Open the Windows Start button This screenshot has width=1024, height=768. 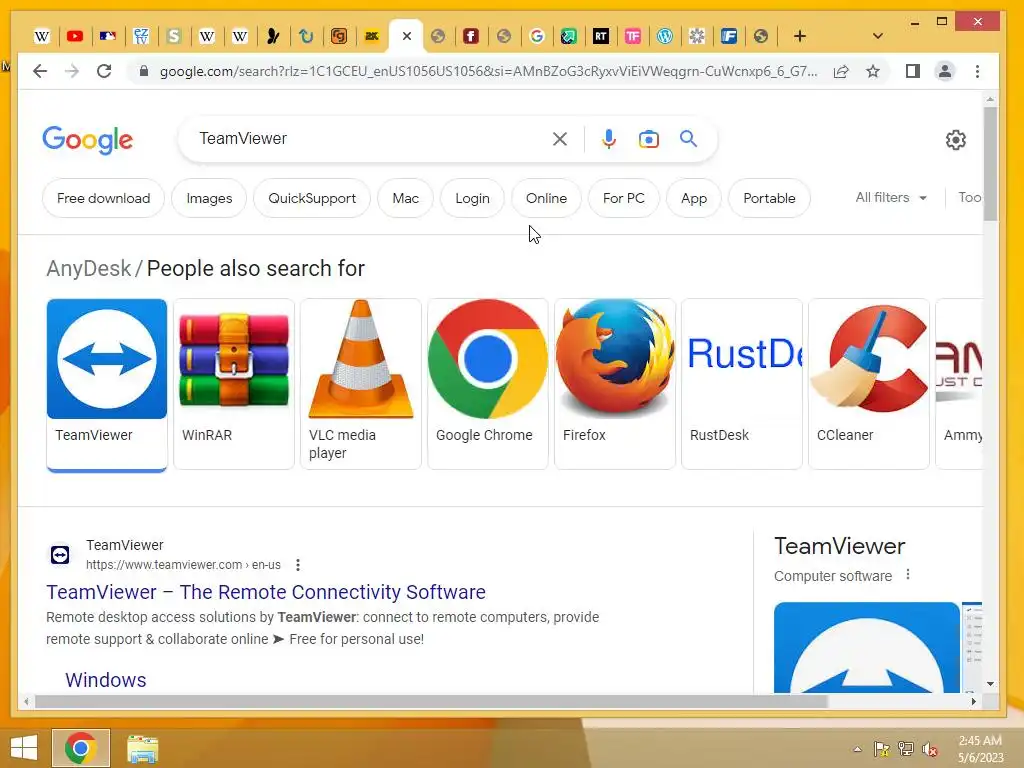(24, 748)
